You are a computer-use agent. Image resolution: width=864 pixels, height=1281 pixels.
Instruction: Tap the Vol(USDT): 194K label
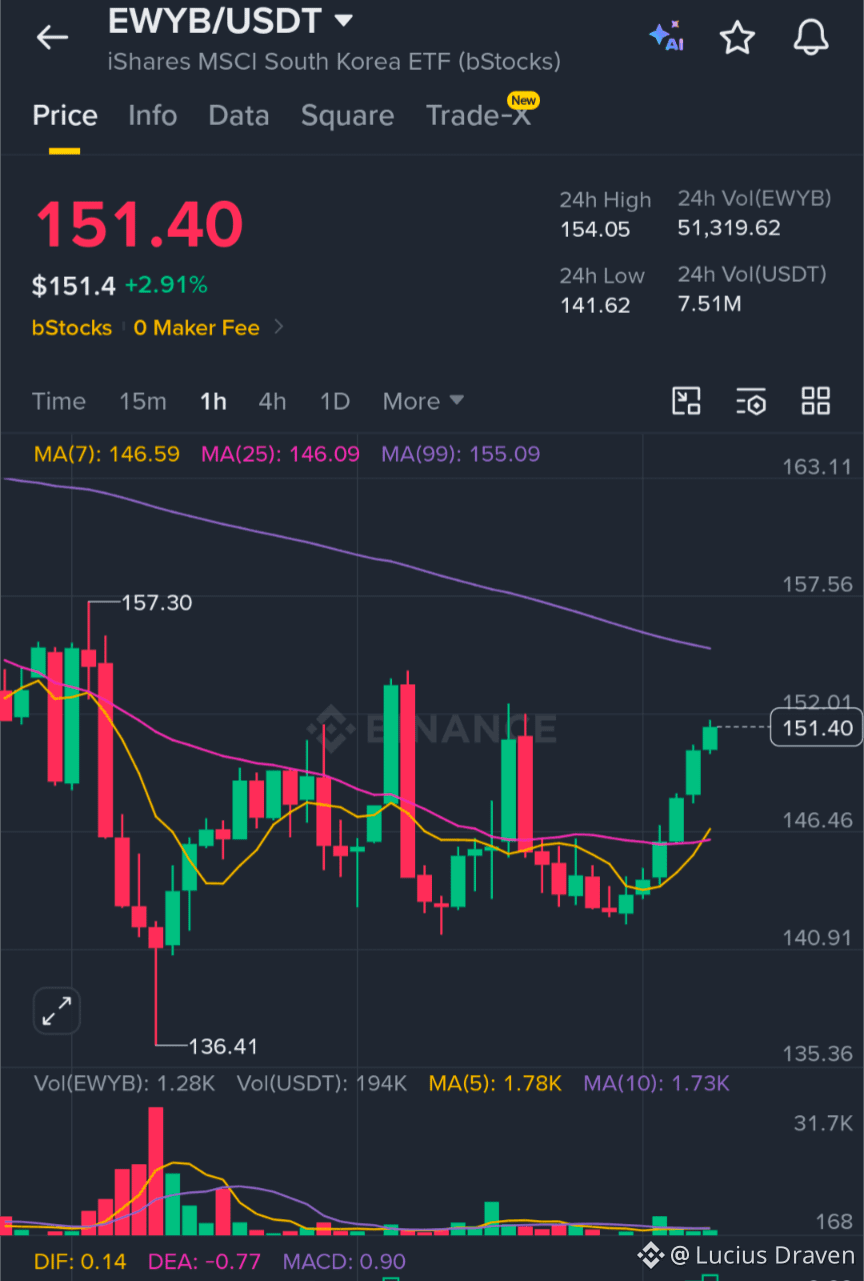pos(322,1083)
